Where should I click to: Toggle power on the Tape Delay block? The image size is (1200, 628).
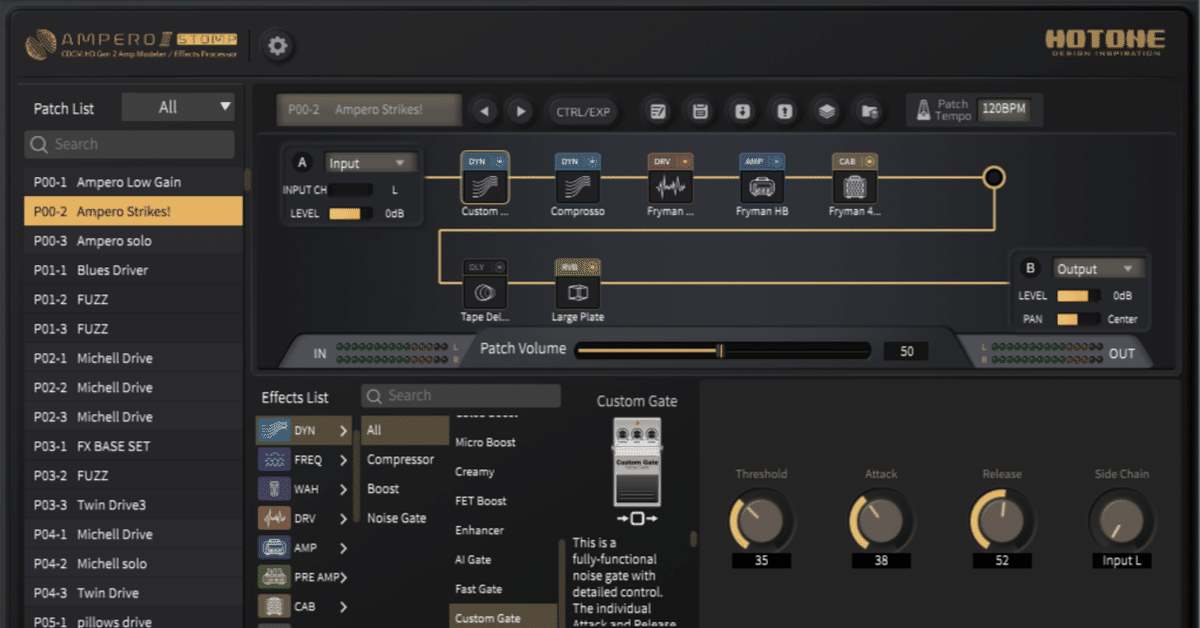[500, 267]
